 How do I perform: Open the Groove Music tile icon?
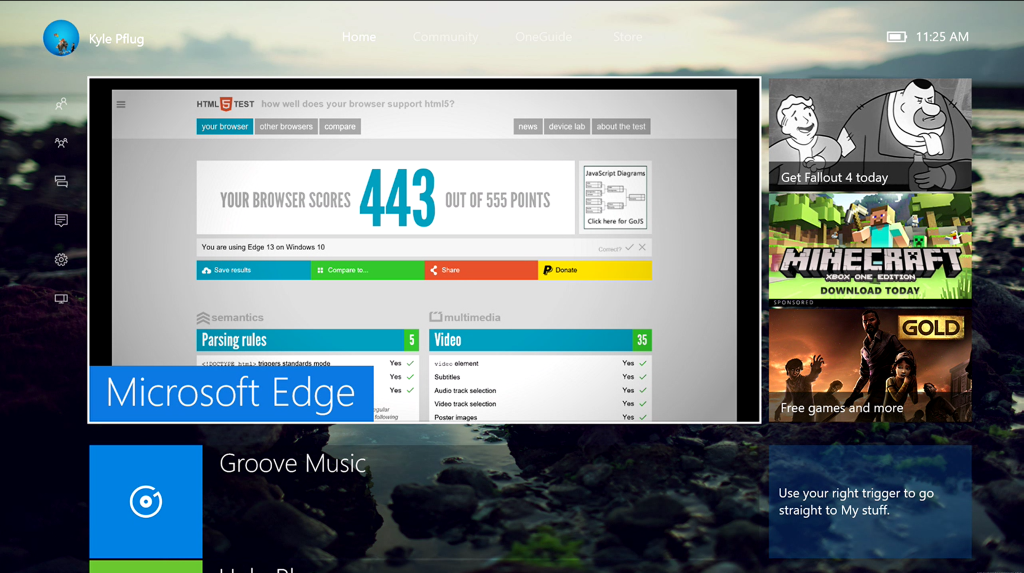[x=146, y=501]
